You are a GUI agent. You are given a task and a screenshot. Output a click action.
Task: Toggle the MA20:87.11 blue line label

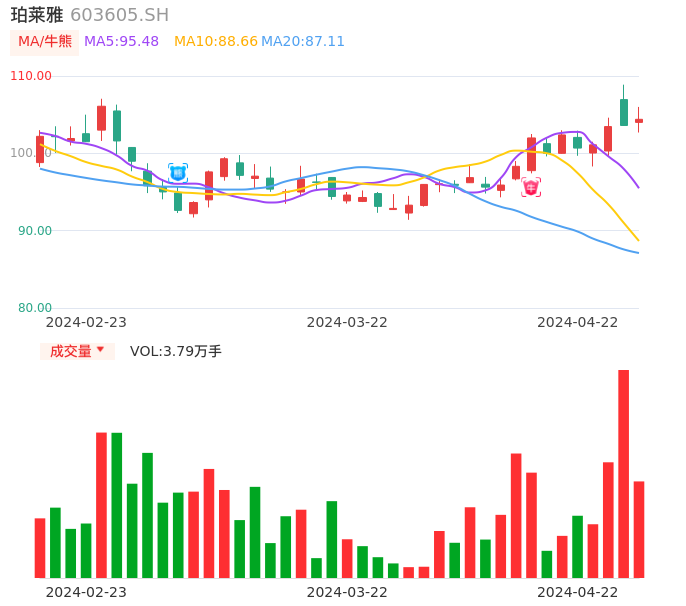[303, 42]
